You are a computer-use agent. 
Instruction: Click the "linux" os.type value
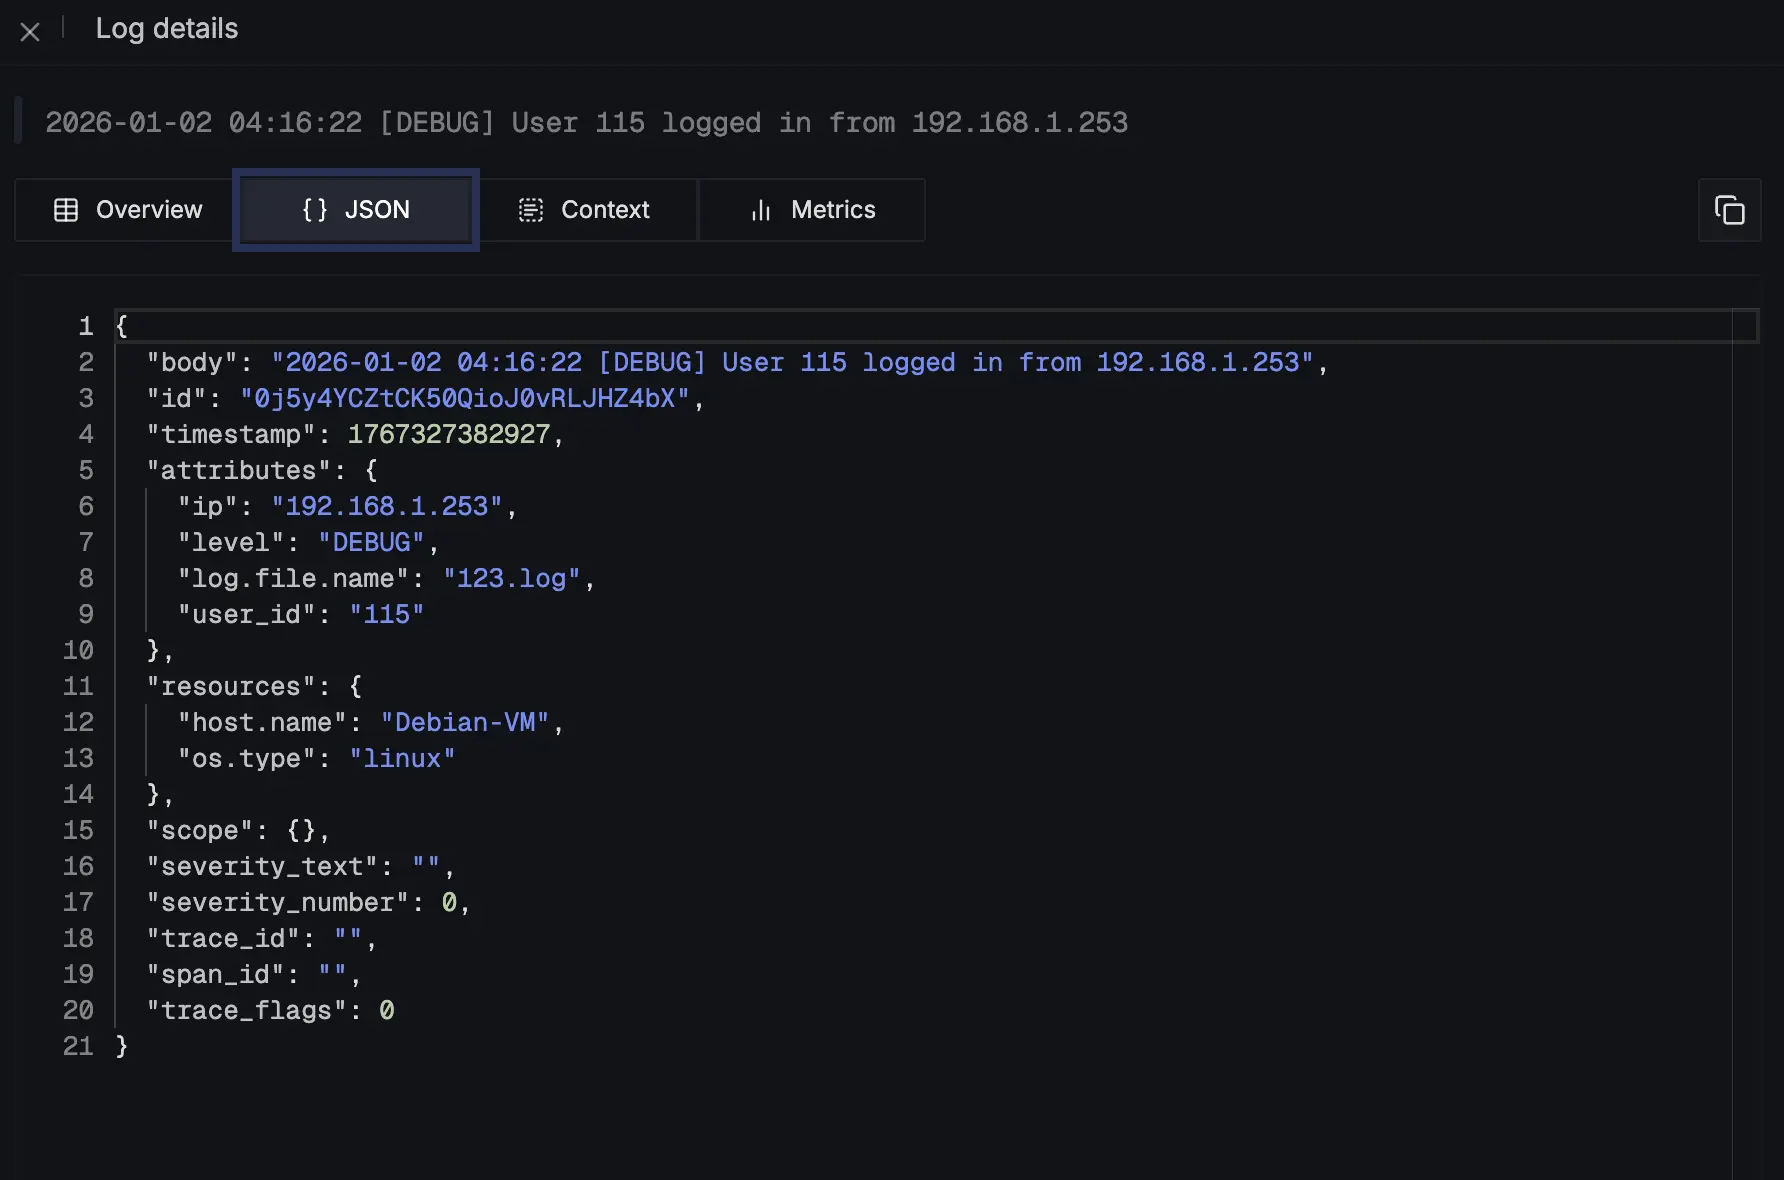point(402,759)
